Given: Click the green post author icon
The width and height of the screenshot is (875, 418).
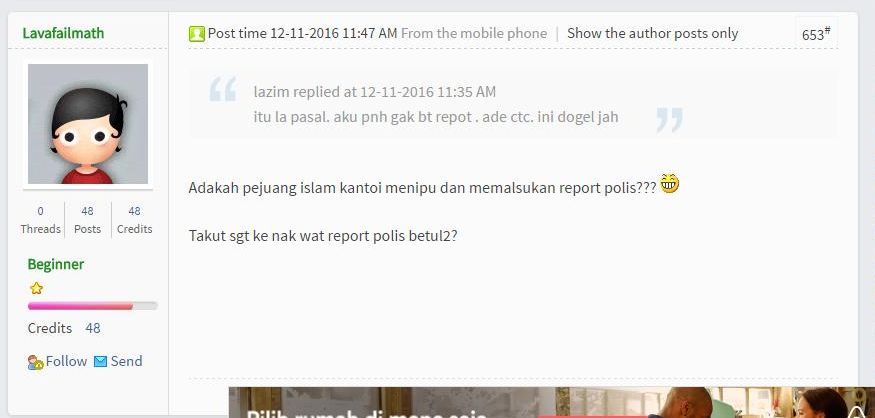Looking at the screenshot, I should click(x=197, y=34).
